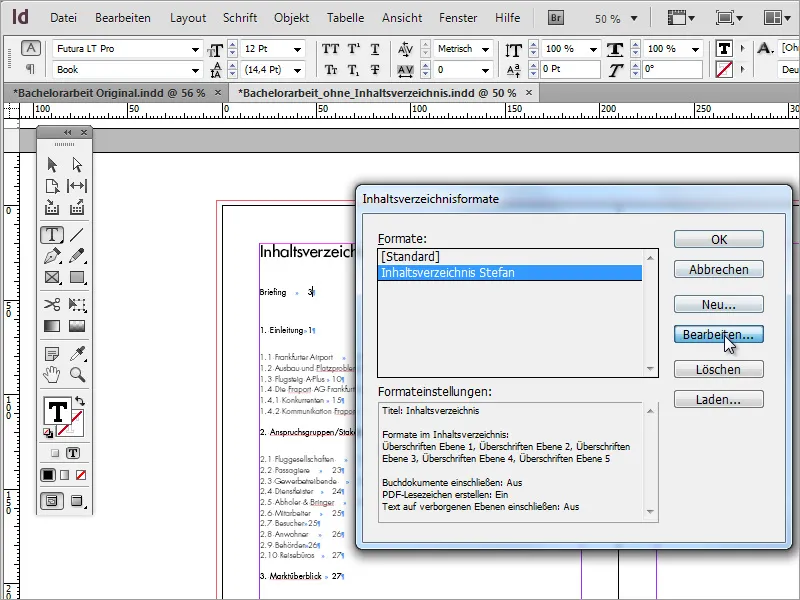Apply Small Caps formatting
The width and height of the screenshot is (800, 600).
pyautogui.click(x=331, y=70)
